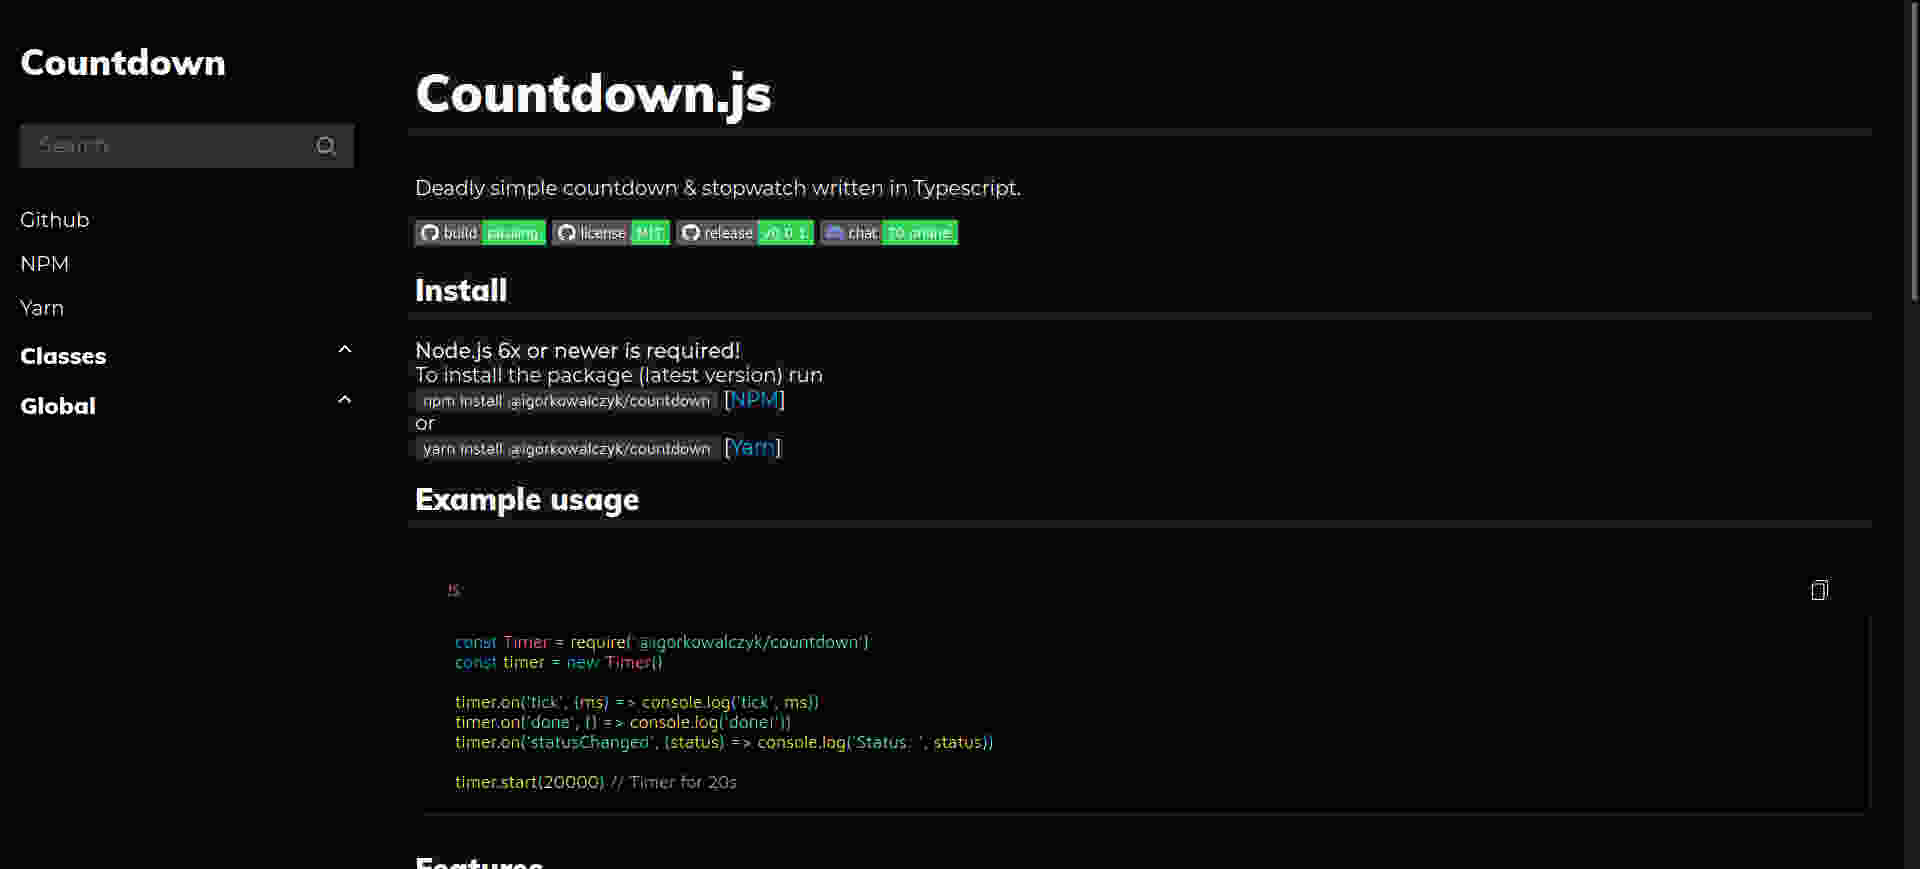Select the Global menu heading
1920x869 pixels.
coord(58,406)
